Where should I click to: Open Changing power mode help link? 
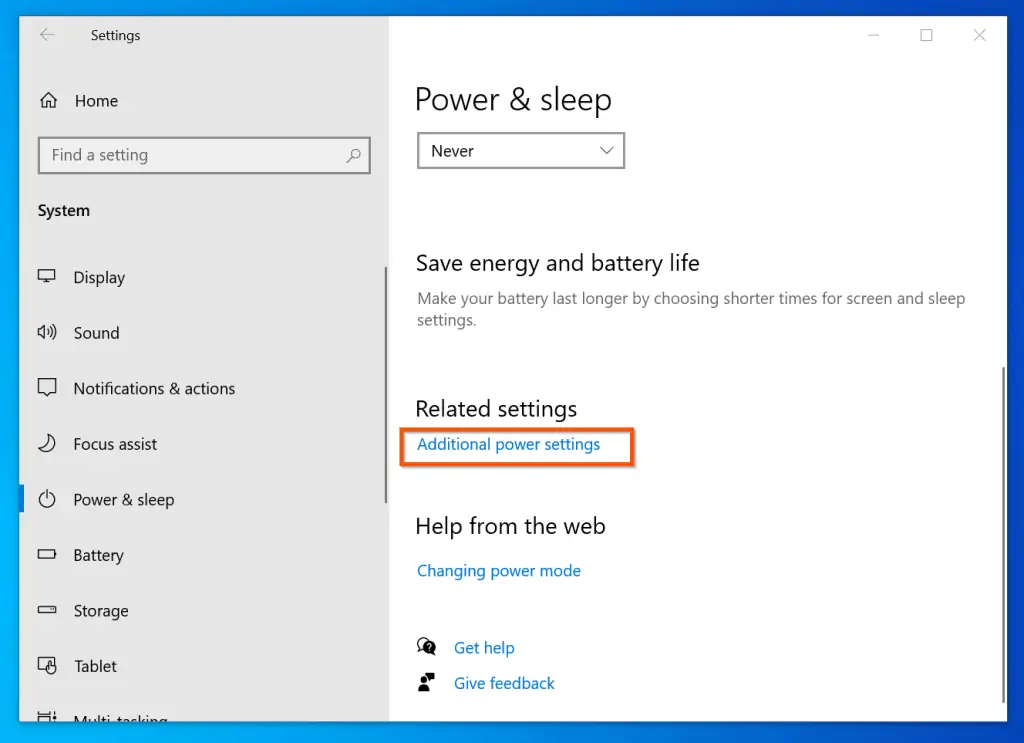(x=498, y=571)
